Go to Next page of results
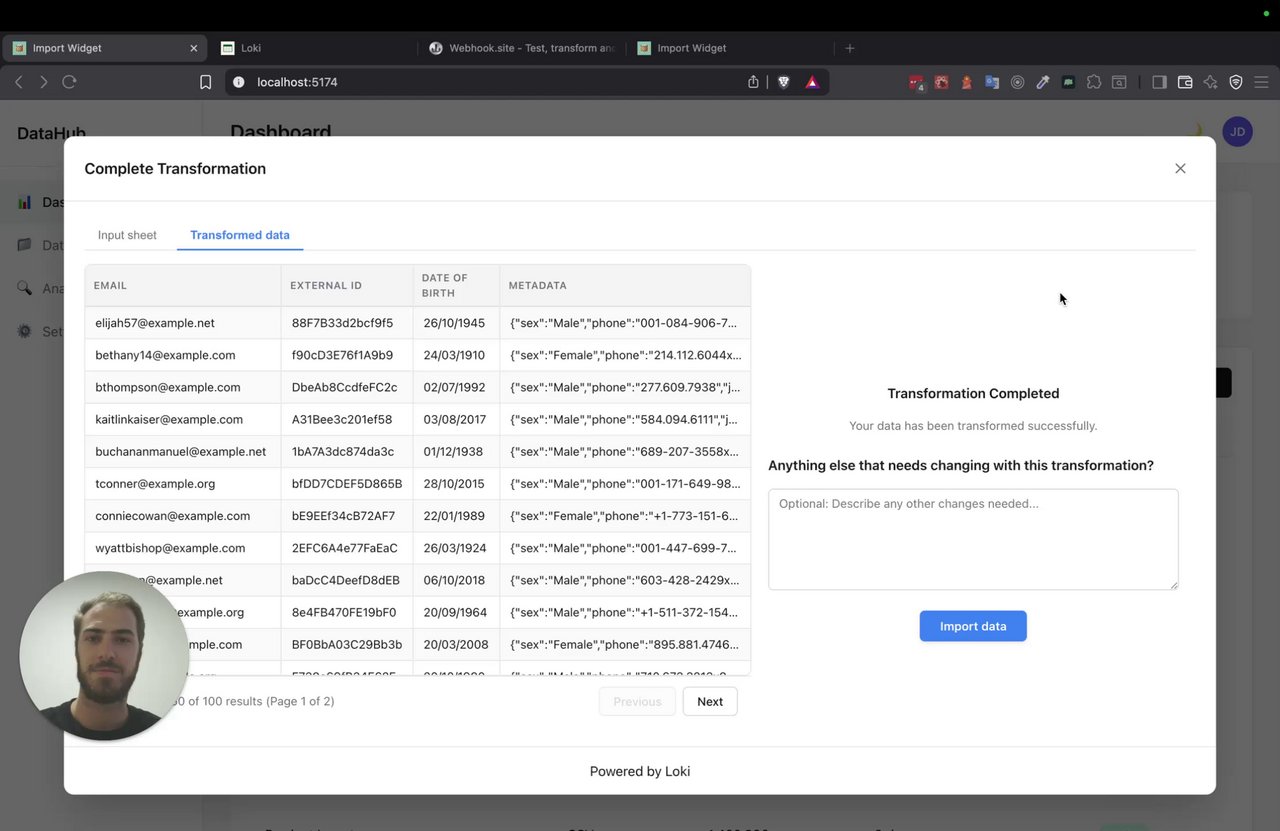The image size is (1280, 831). pos(710,701)
